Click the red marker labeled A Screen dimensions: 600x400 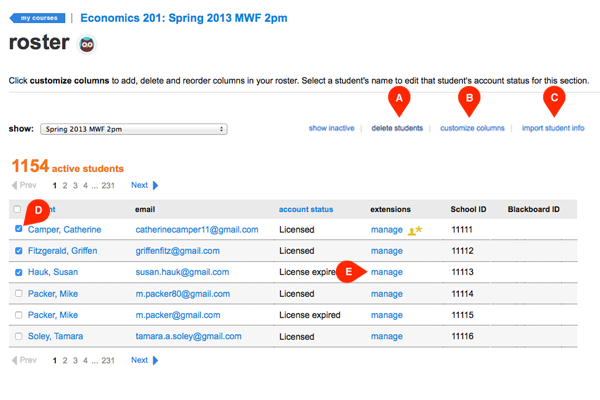(x=400, y=99)
